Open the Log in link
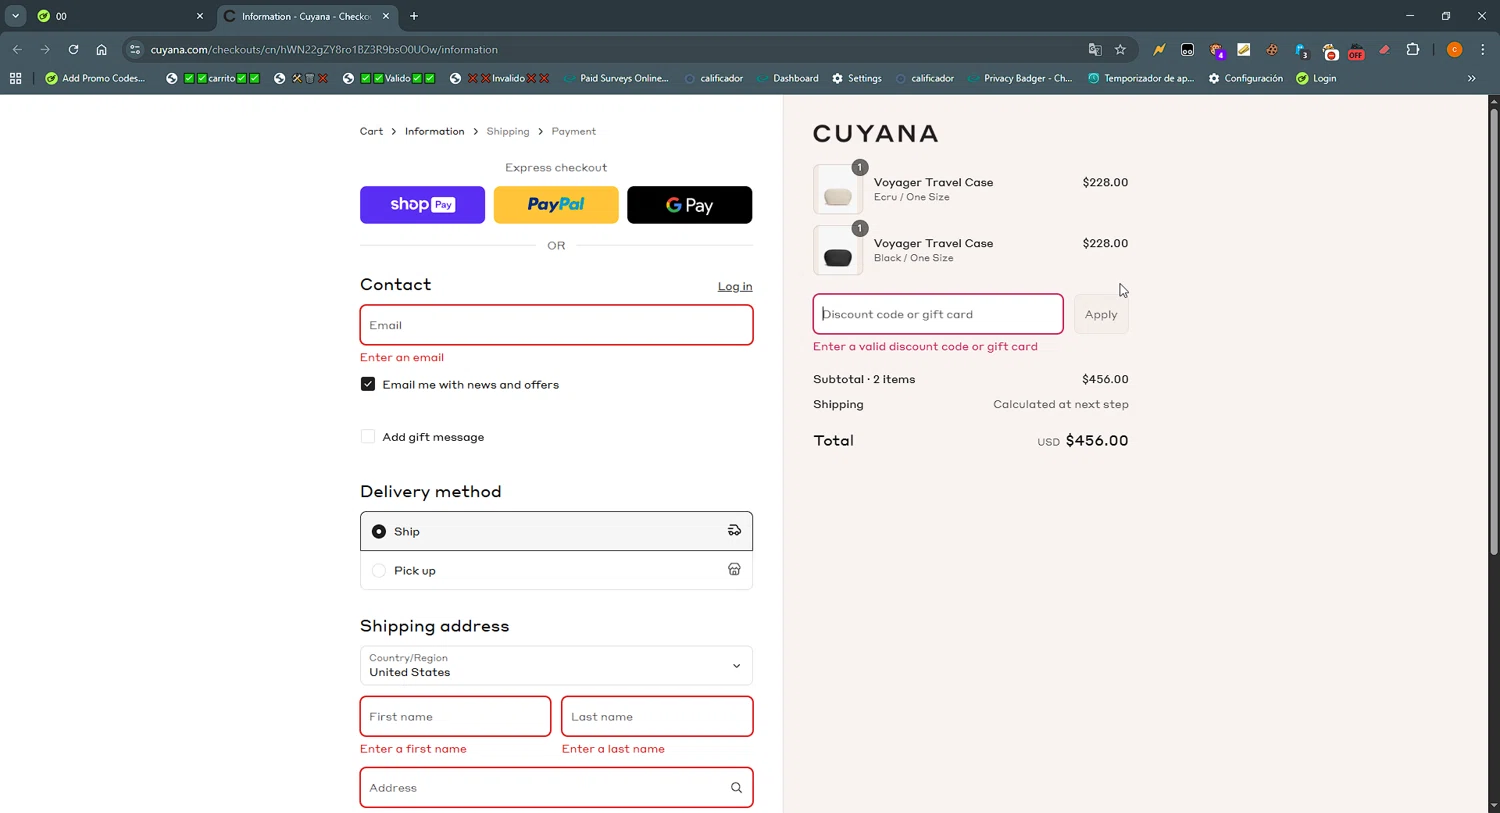The image size is (1500, 813). [x=735, y=286]
